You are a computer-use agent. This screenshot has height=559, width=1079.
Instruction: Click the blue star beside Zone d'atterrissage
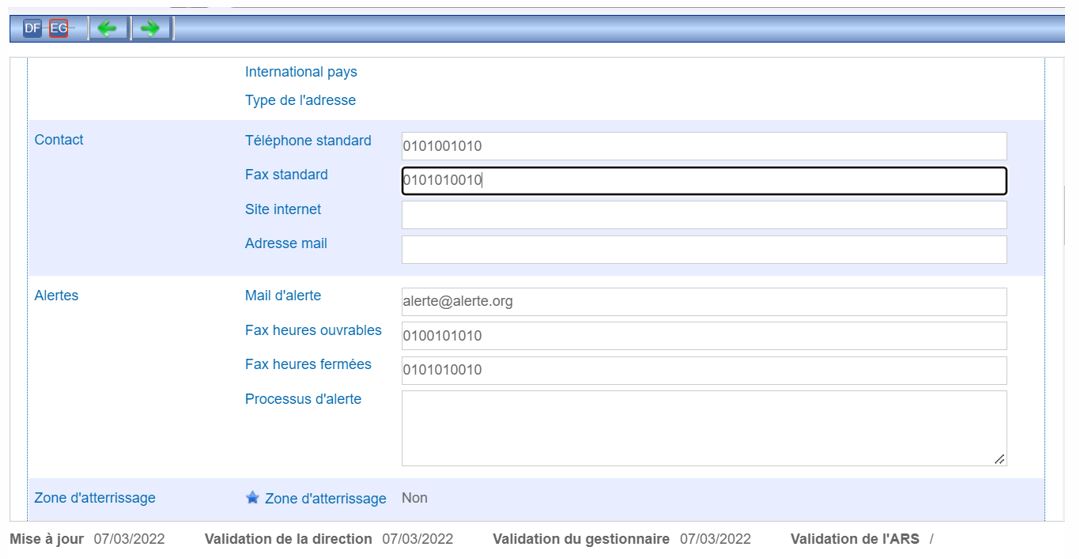253,498
